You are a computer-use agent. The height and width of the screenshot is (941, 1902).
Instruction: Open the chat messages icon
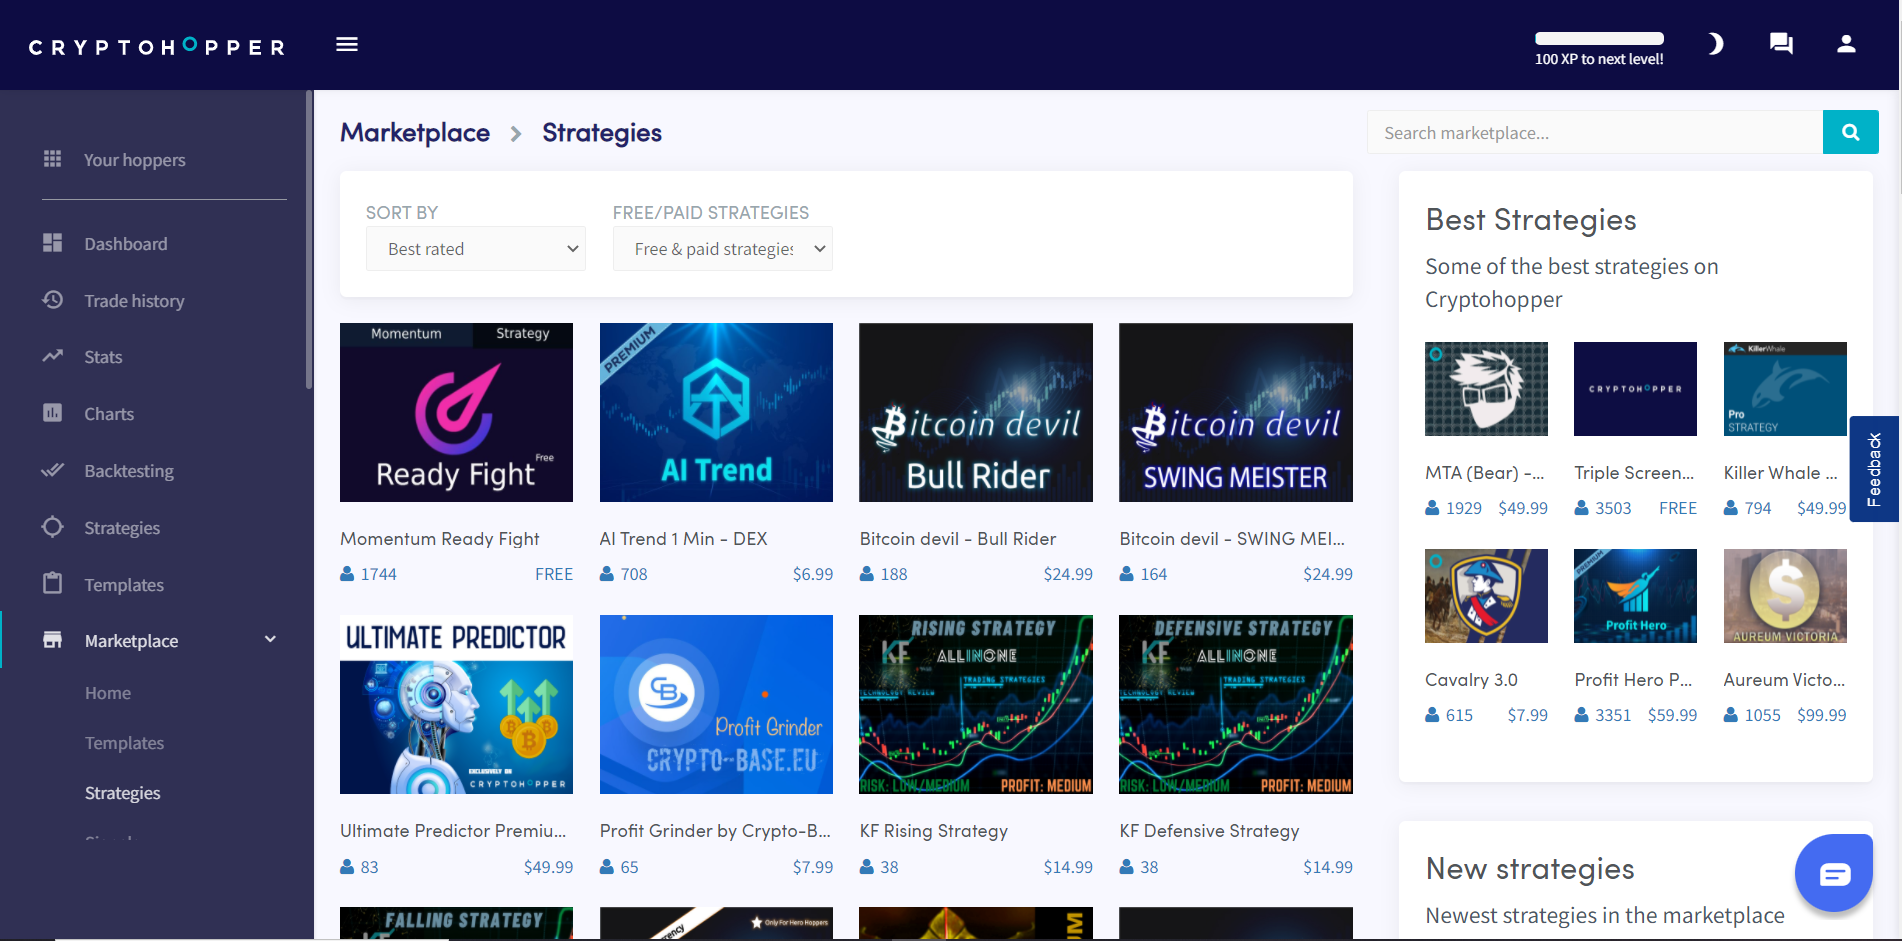click(1781, 44)
